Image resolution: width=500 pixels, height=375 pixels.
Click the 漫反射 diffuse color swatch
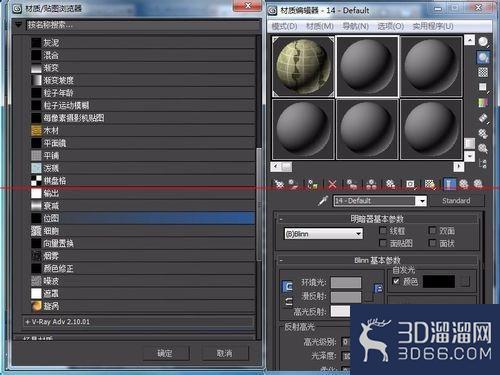pos(346,297)
